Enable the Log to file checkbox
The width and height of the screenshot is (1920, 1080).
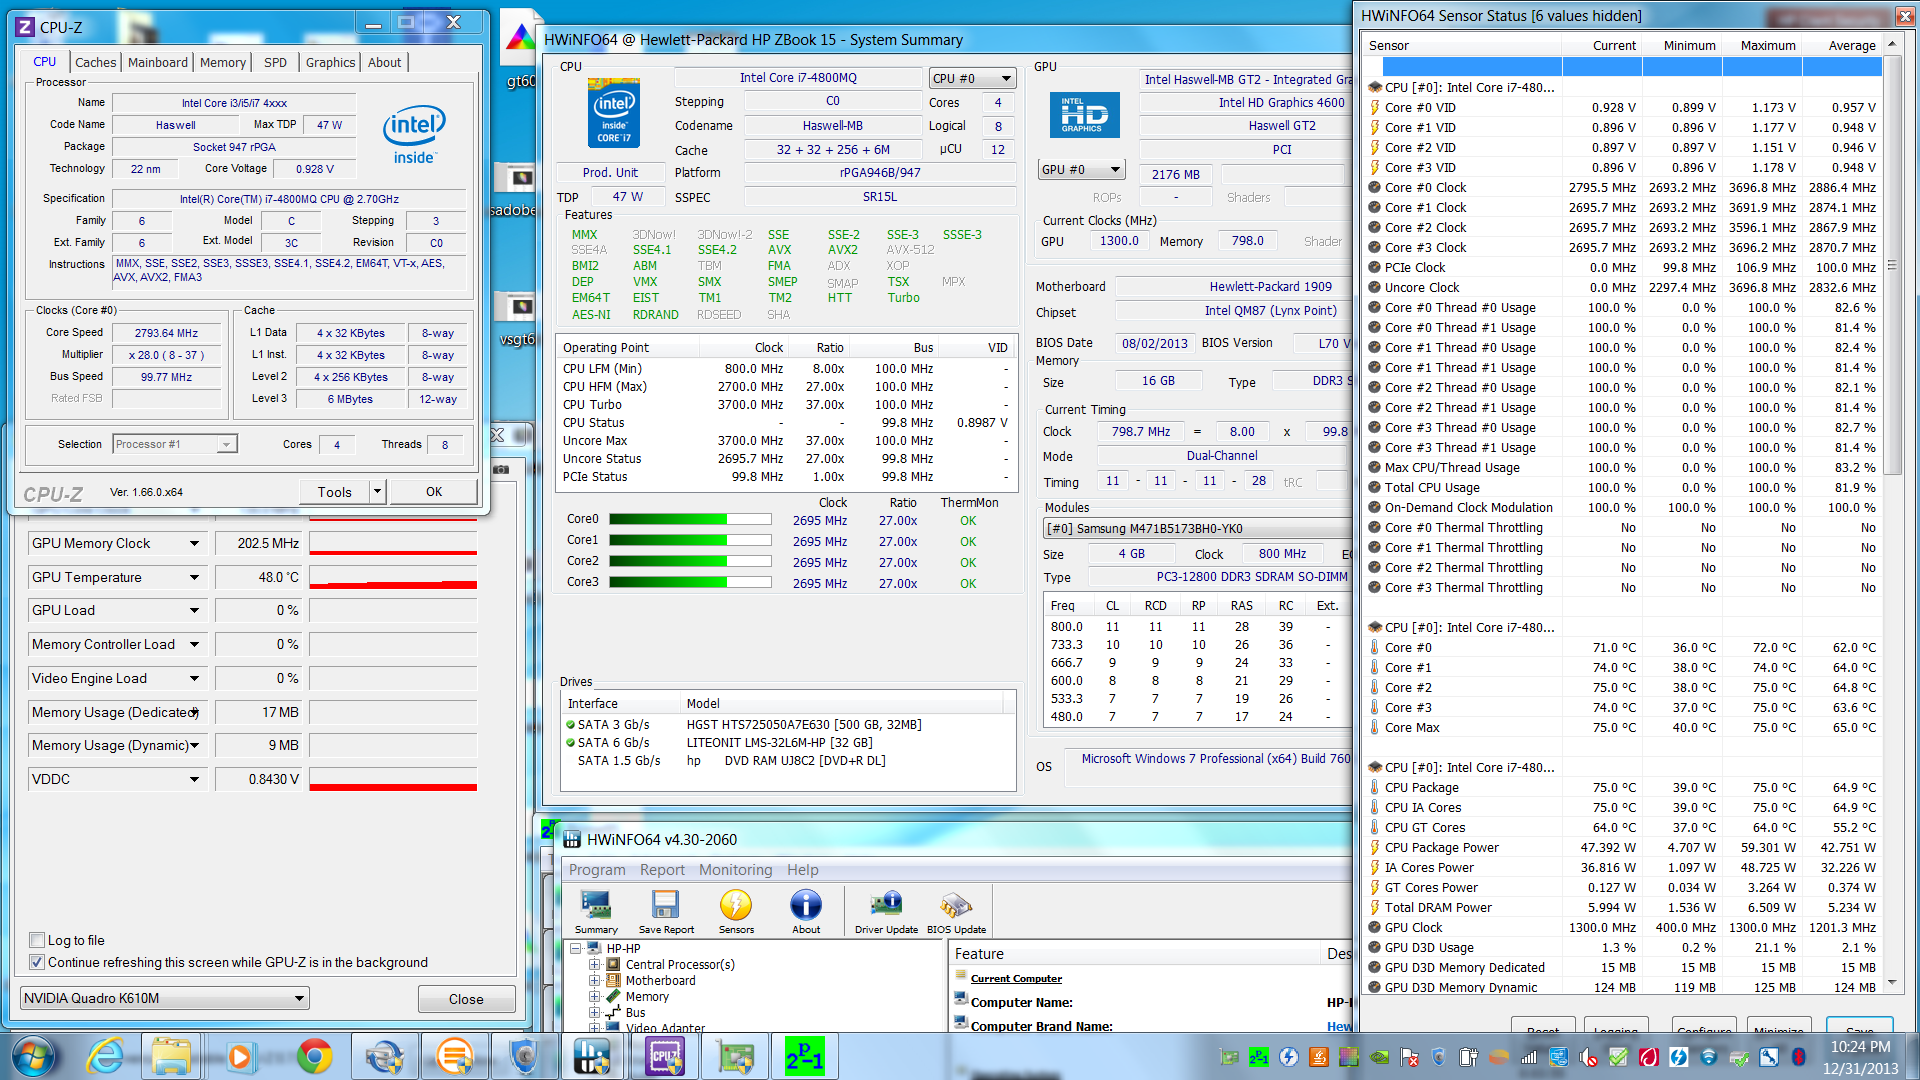37,940
